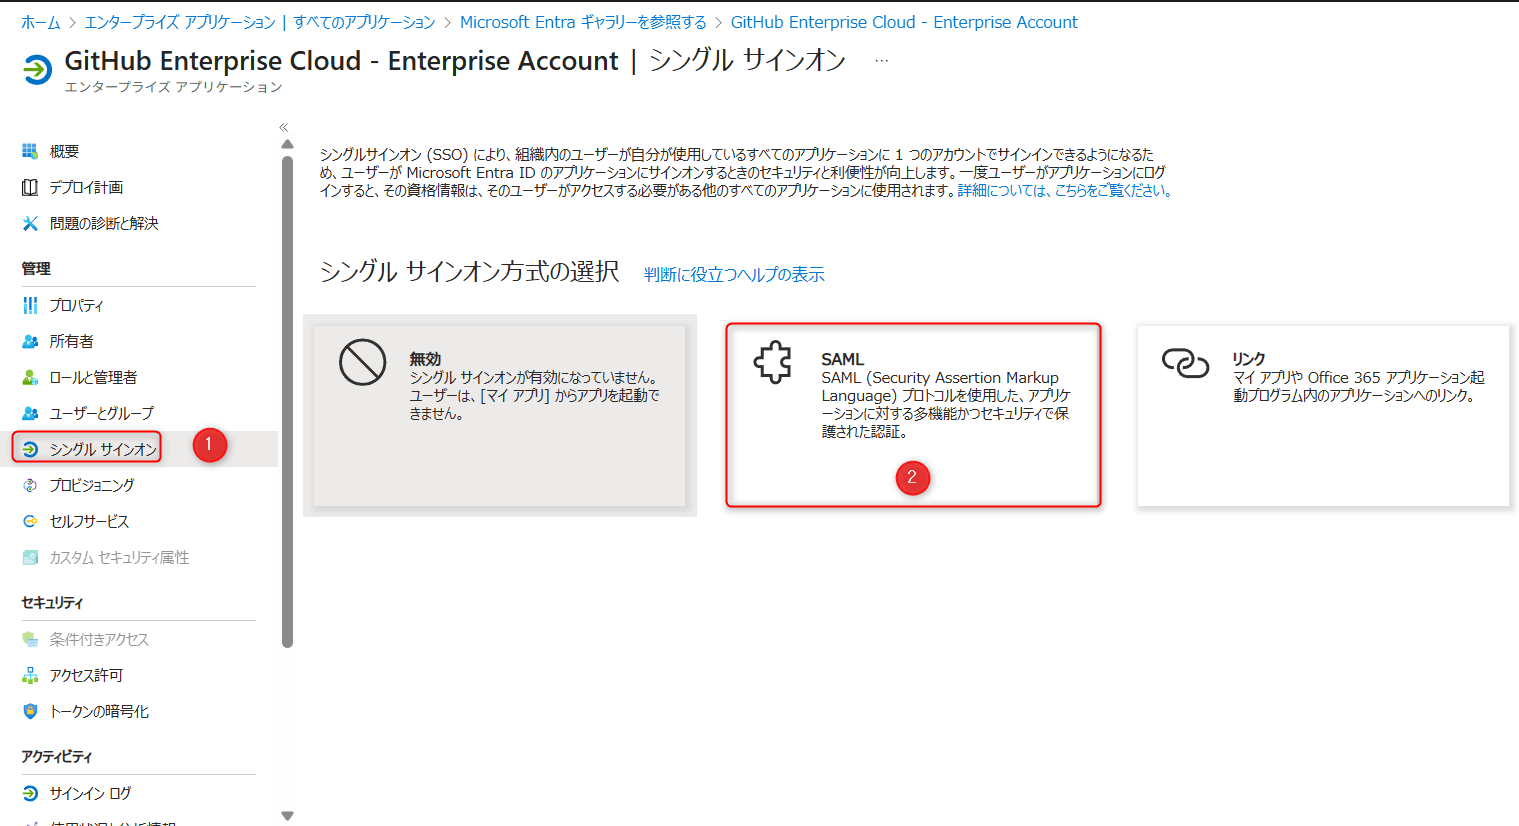Click the 無効 prohibited circle icon
This screenshot has width=1519, height=826.
362,362
